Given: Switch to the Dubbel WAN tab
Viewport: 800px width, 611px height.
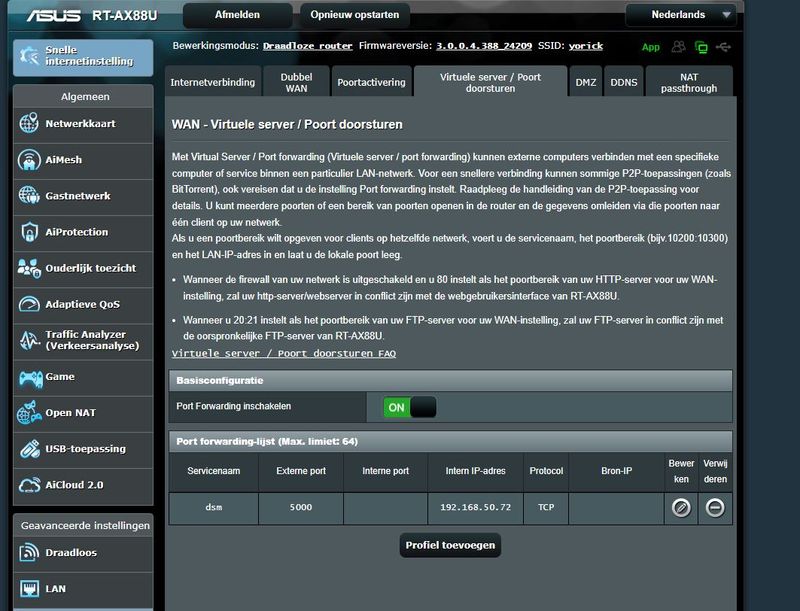Looking at the screenshot, I should [296, 82].
